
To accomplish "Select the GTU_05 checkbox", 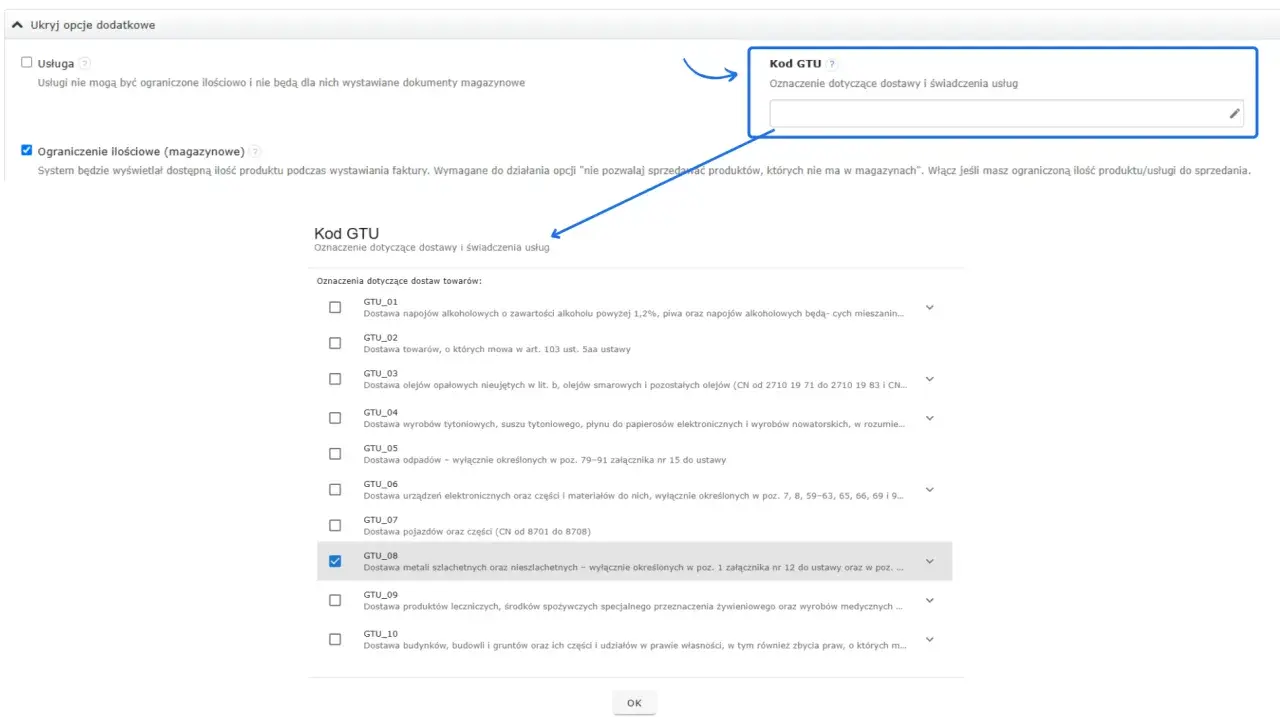I will pyautogui.click(x=335, y=453).
